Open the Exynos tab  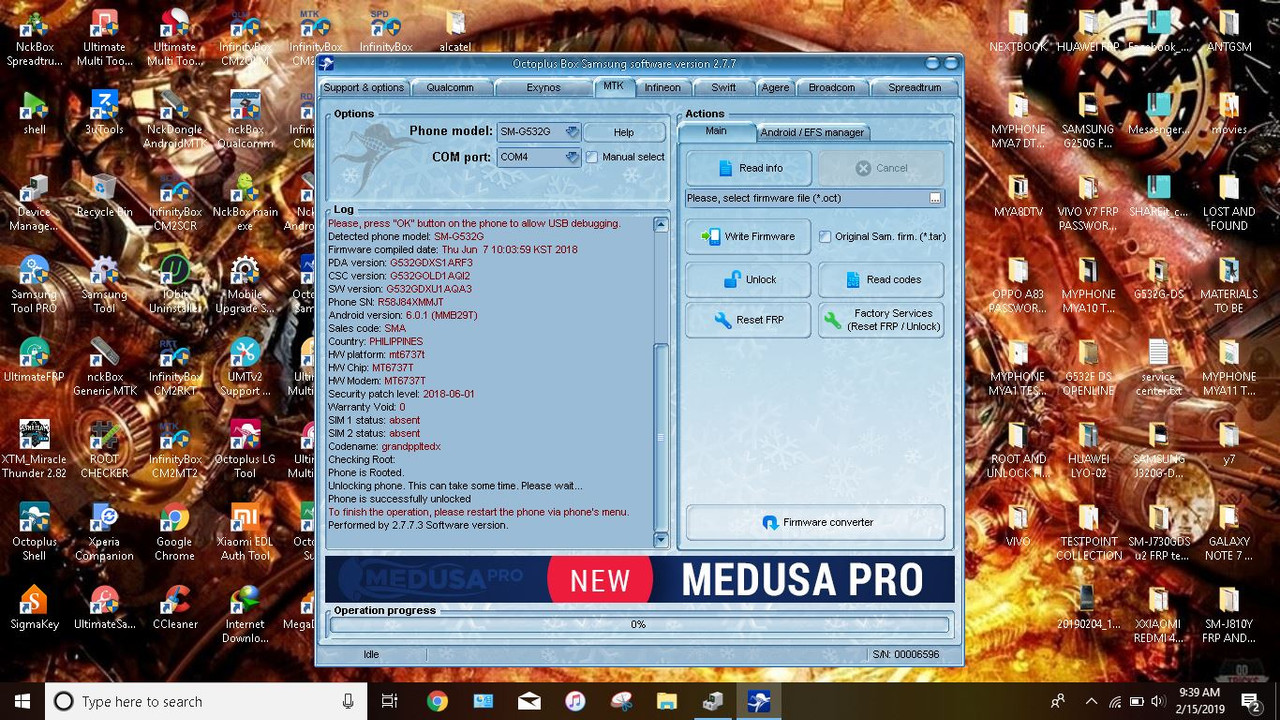tap(543, 88)
